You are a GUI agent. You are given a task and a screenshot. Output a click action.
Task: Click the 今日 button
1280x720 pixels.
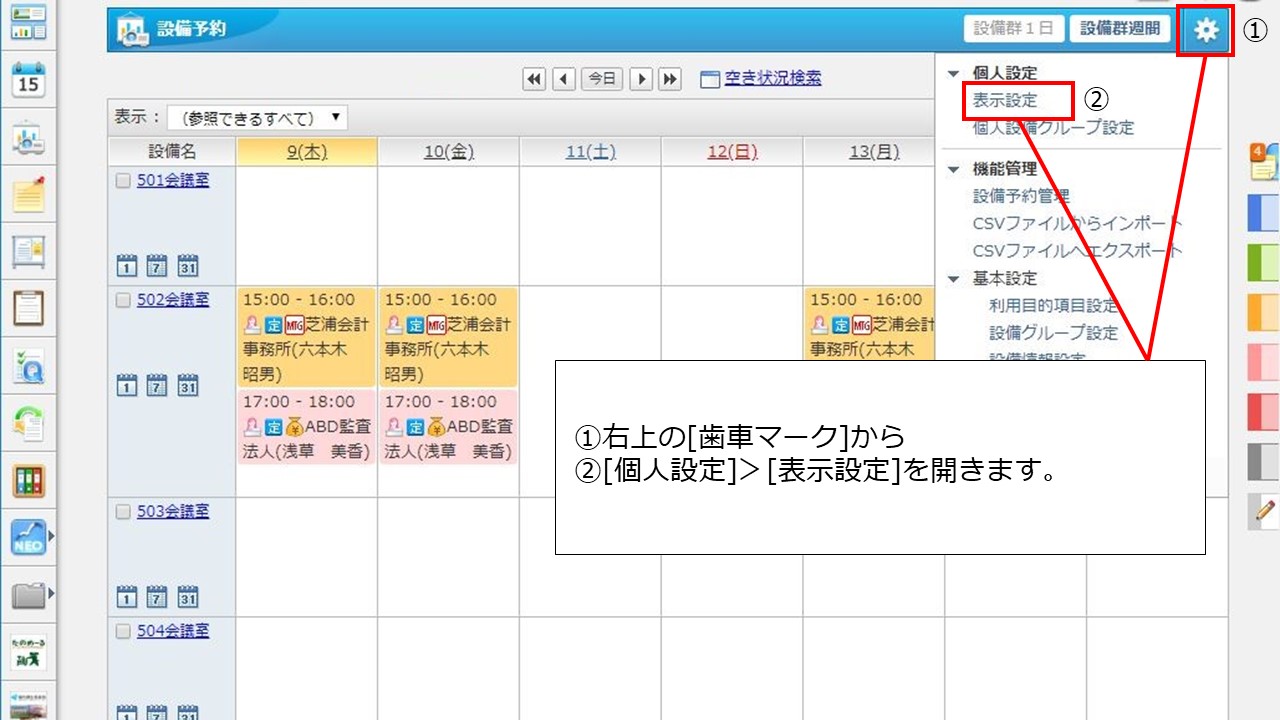(x=602, y=79)
